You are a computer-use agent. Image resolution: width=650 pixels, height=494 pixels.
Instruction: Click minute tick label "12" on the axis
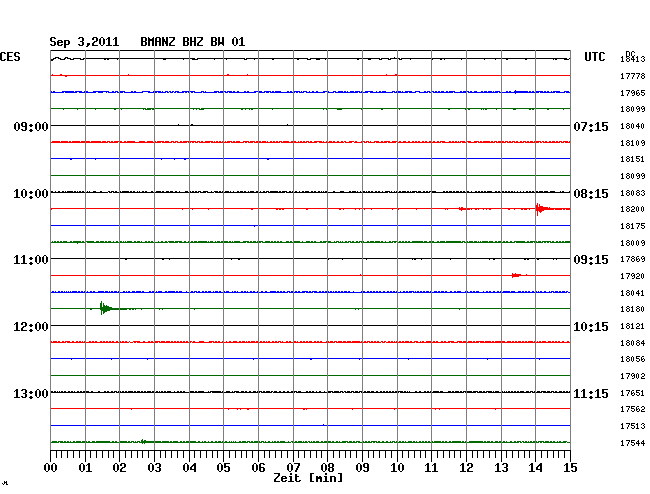466,468
